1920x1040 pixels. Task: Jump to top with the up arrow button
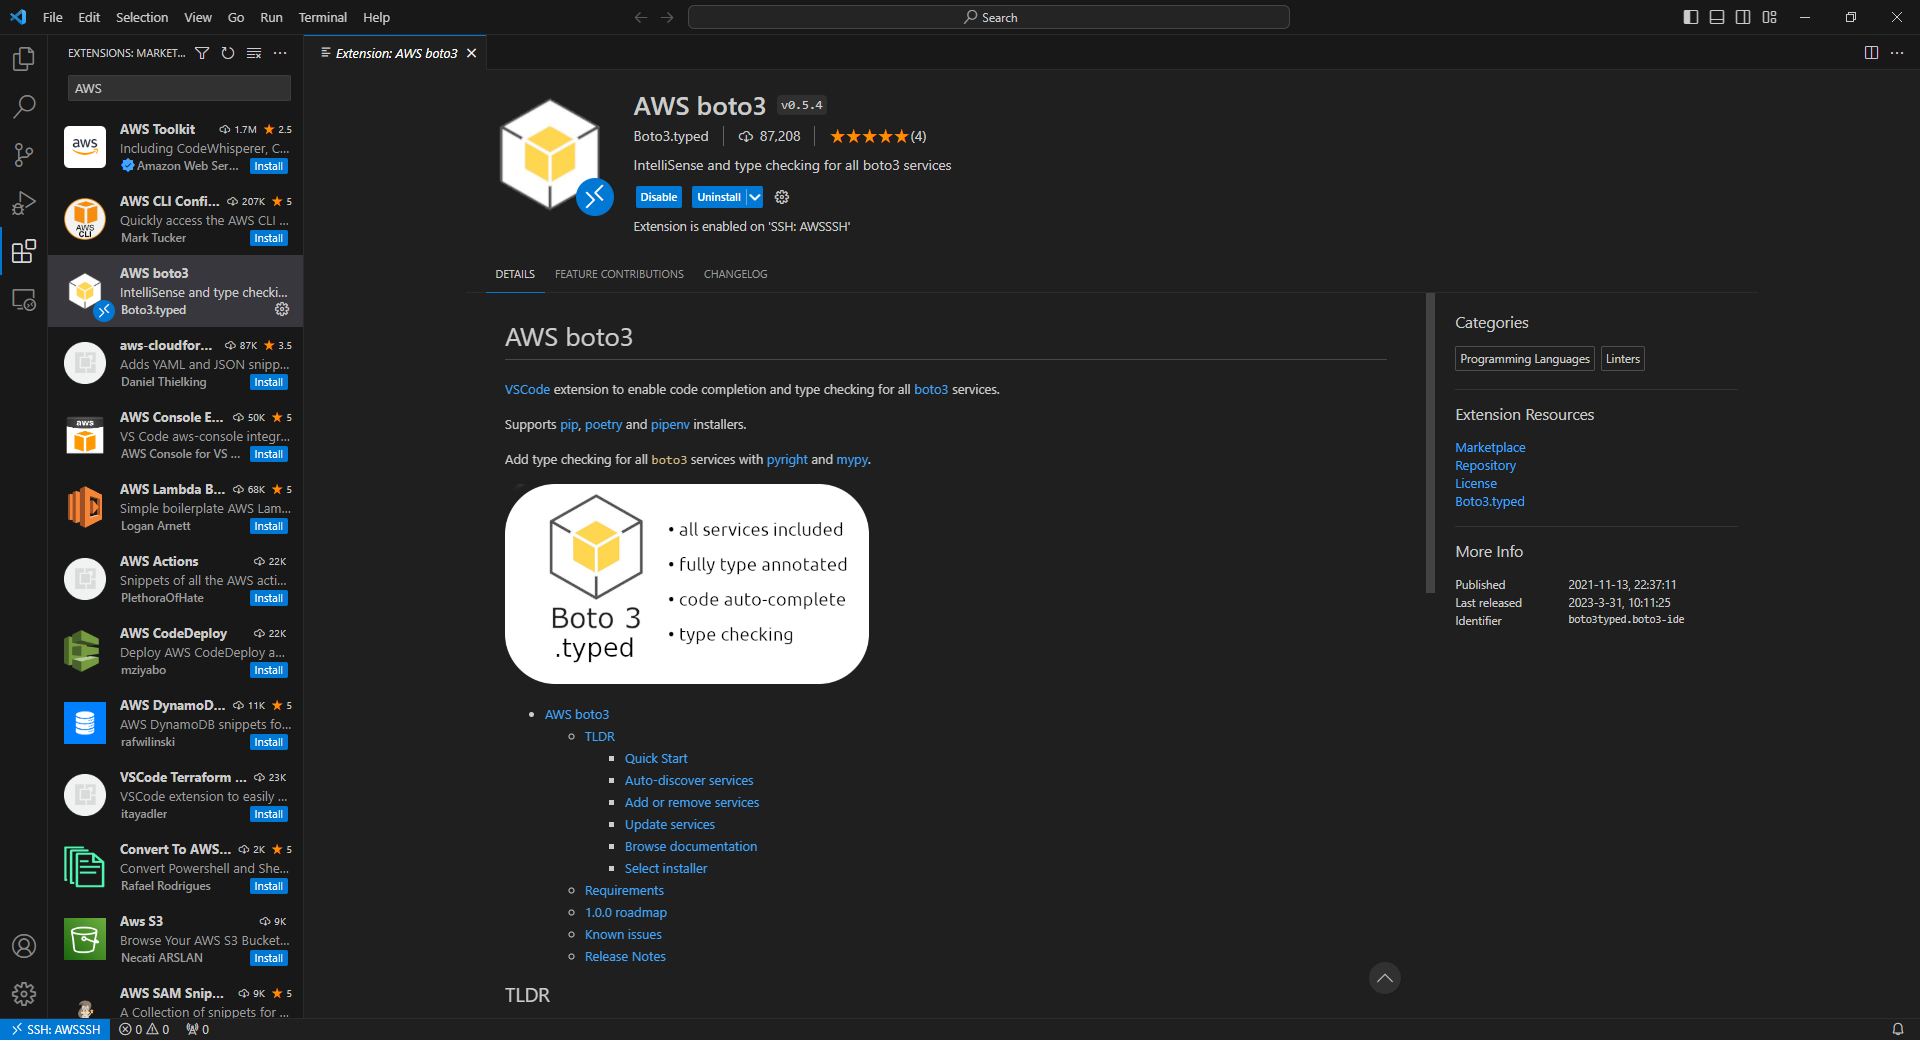click(x=1384, y=978)
